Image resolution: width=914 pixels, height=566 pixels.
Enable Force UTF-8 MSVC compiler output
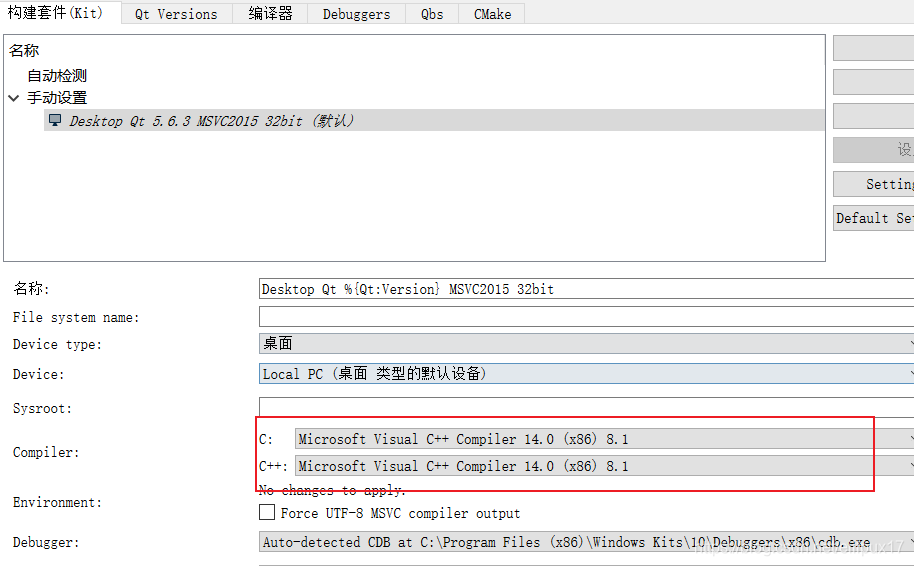tap(267, 513)
